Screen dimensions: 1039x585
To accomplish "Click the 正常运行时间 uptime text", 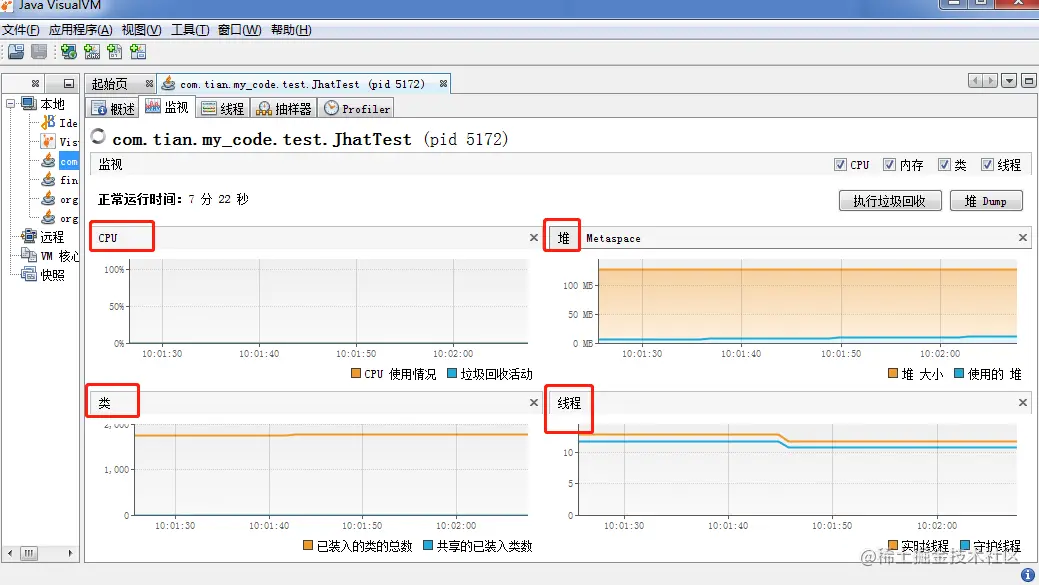I will 173,199.
